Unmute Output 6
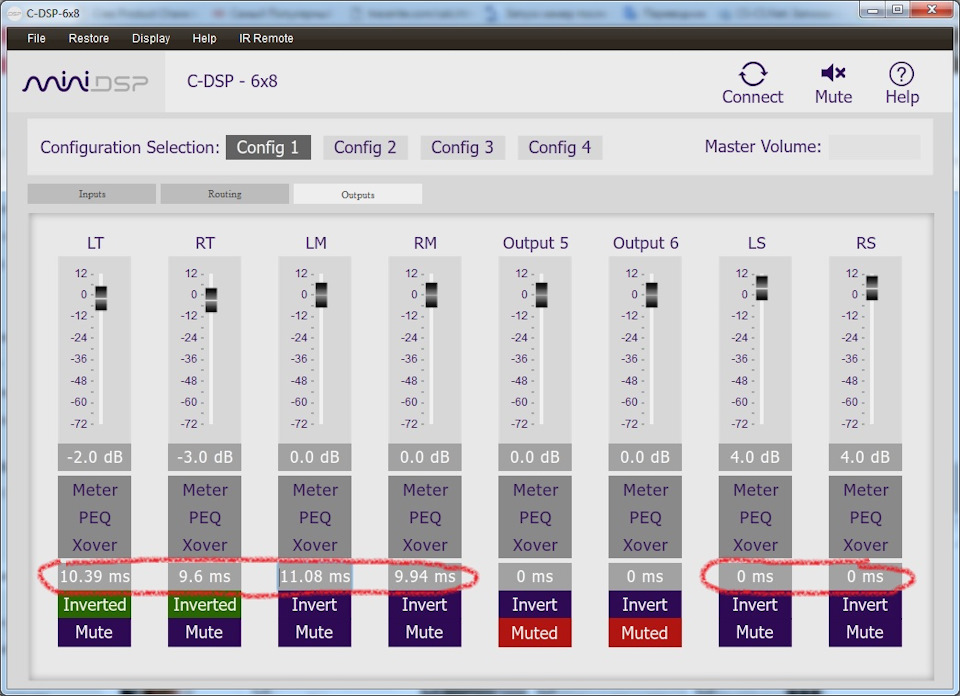The image size is (960, 696). [x=645, y=632]
